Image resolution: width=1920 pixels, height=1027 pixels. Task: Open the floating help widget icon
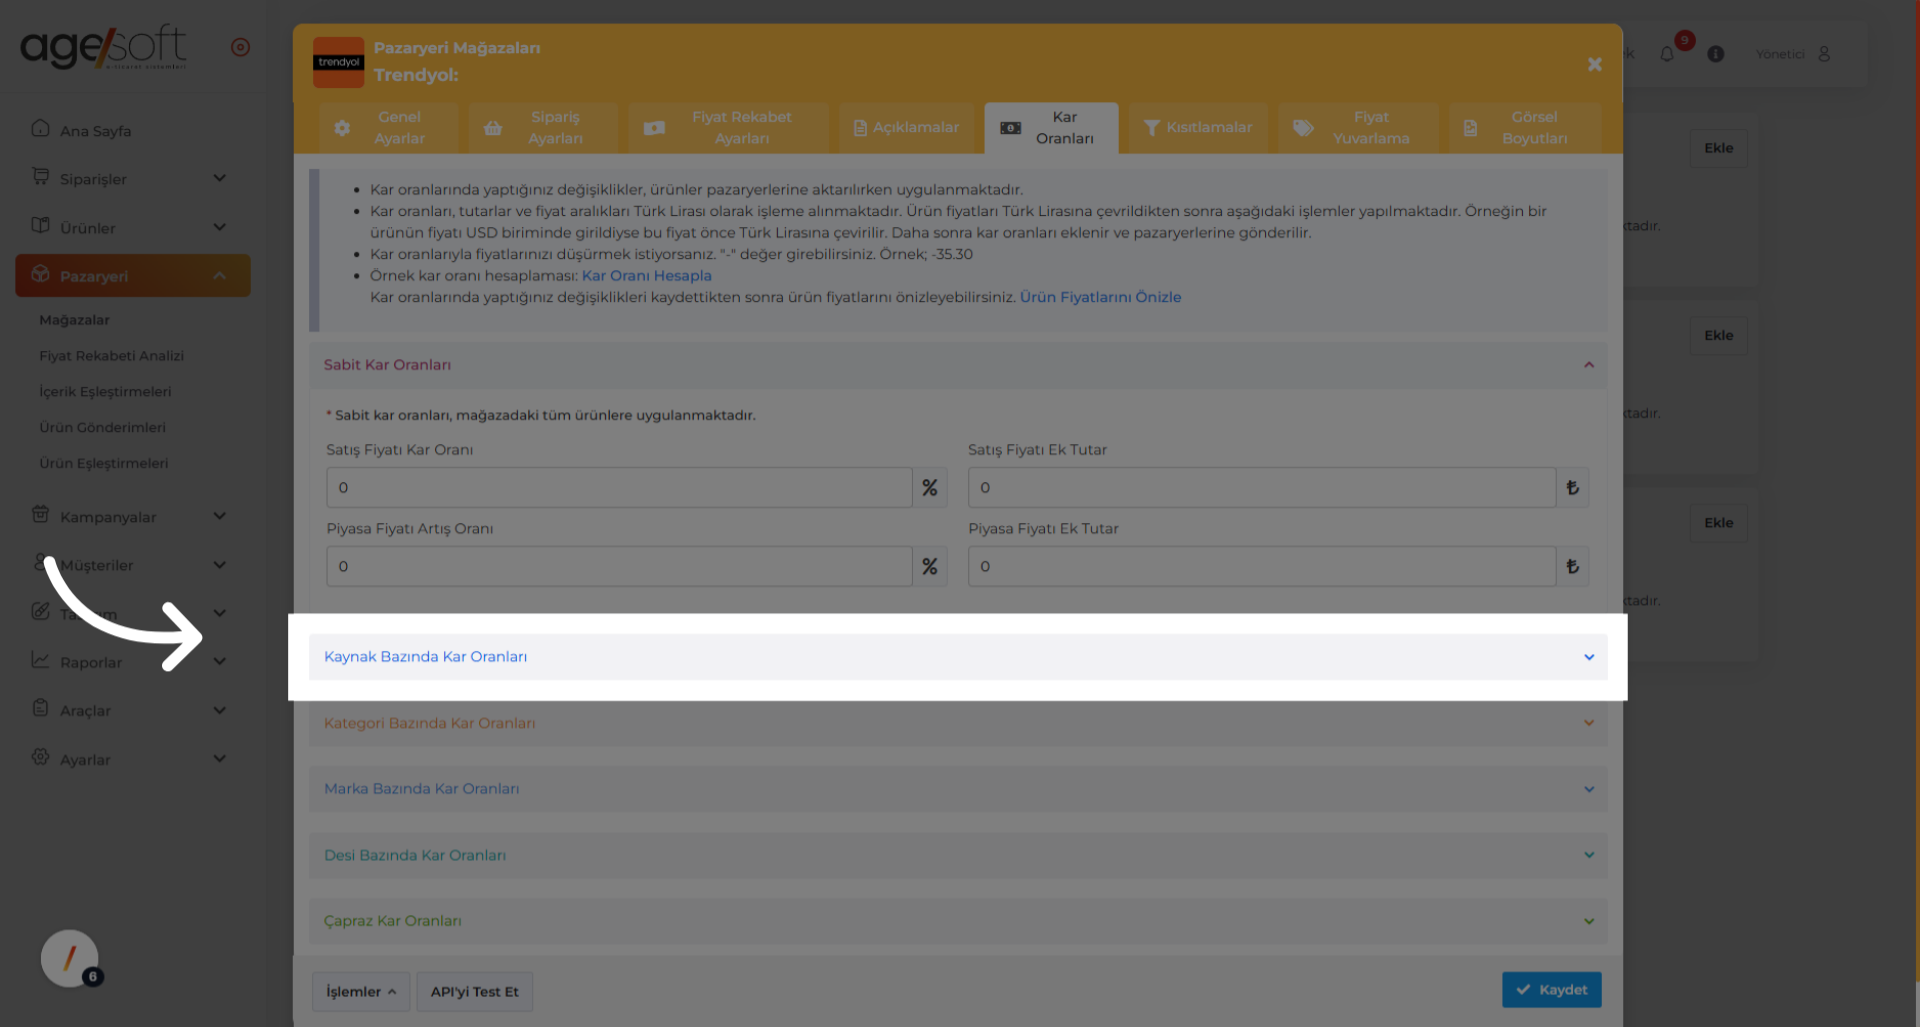70,959
